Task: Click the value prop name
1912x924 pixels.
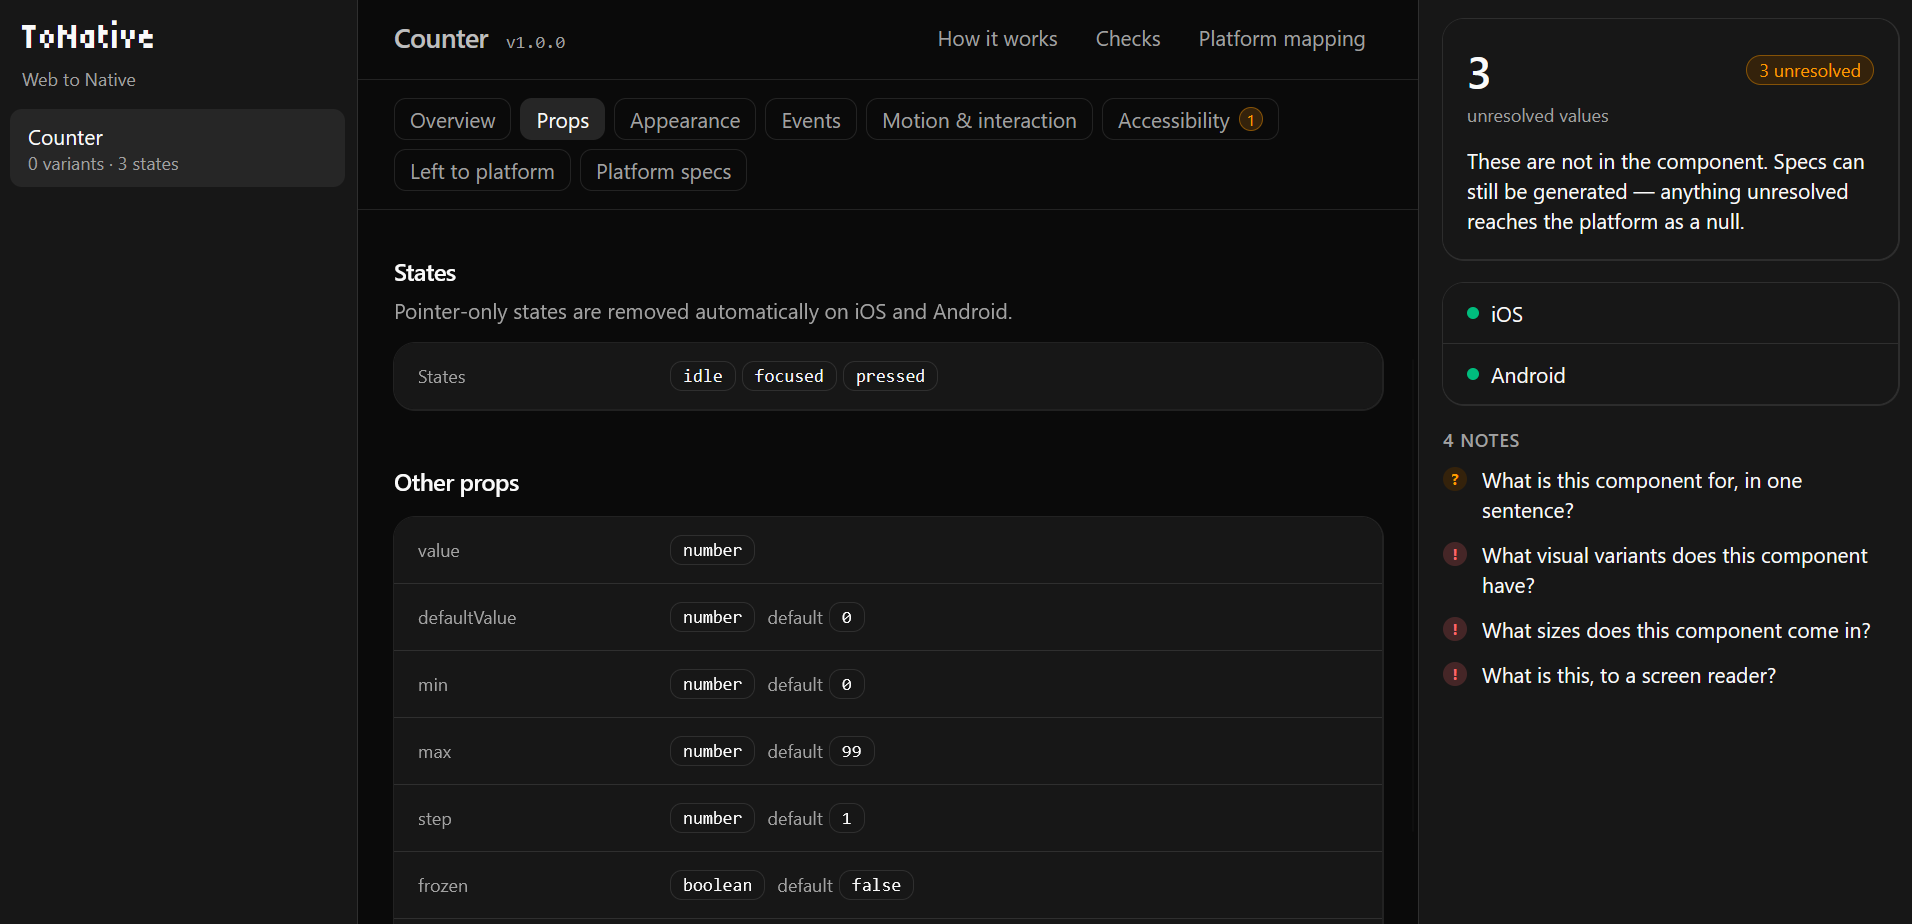Action: (439, 551)
